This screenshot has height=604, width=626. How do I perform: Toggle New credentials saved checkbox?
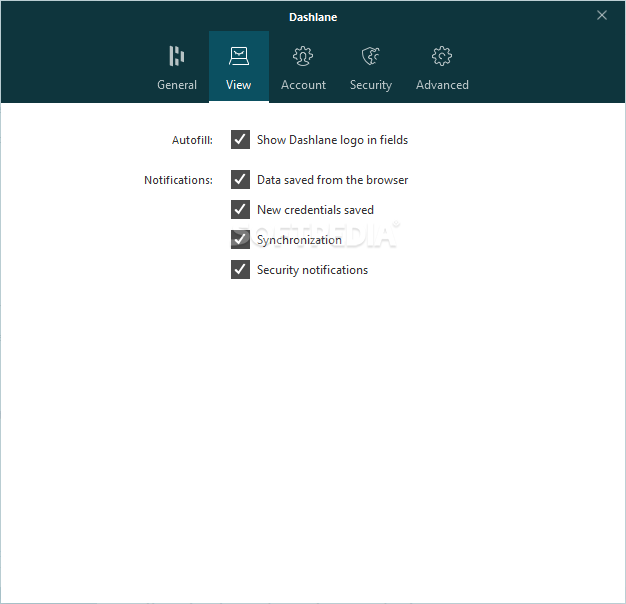[240, 209]
